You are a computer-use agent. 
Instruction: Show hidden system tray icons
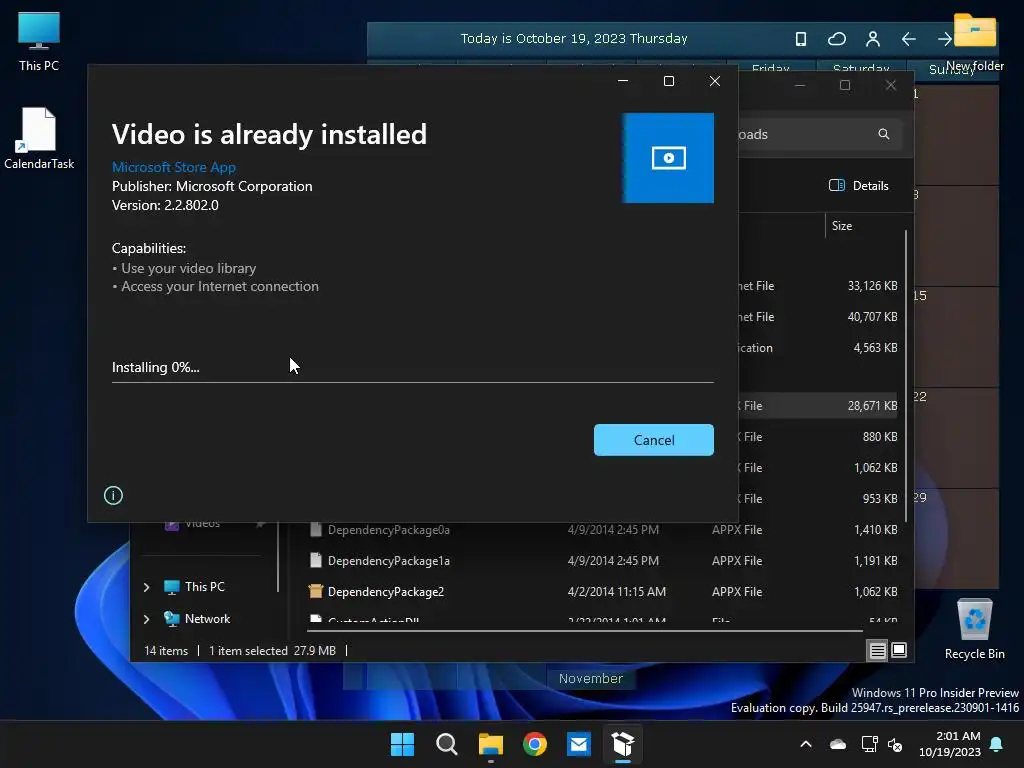click(806, 744)
